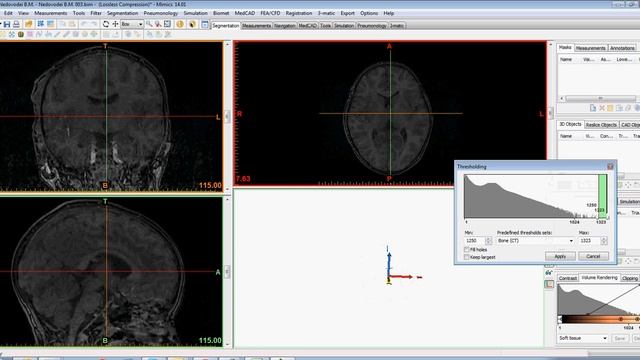Switch to the Navigation toolbar tab

[x=284, y=26]
